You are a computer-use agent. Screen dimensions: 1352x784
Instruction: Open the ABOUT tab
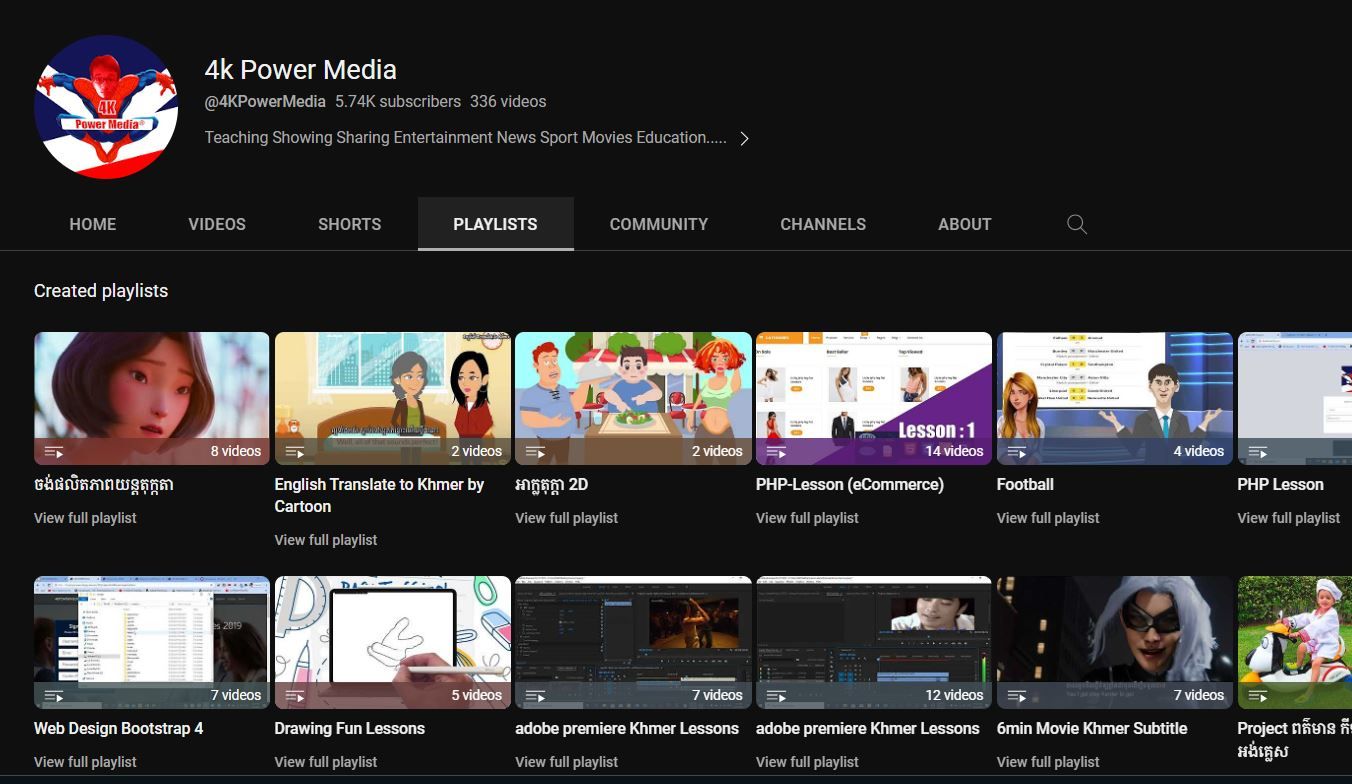click(965, 224)
